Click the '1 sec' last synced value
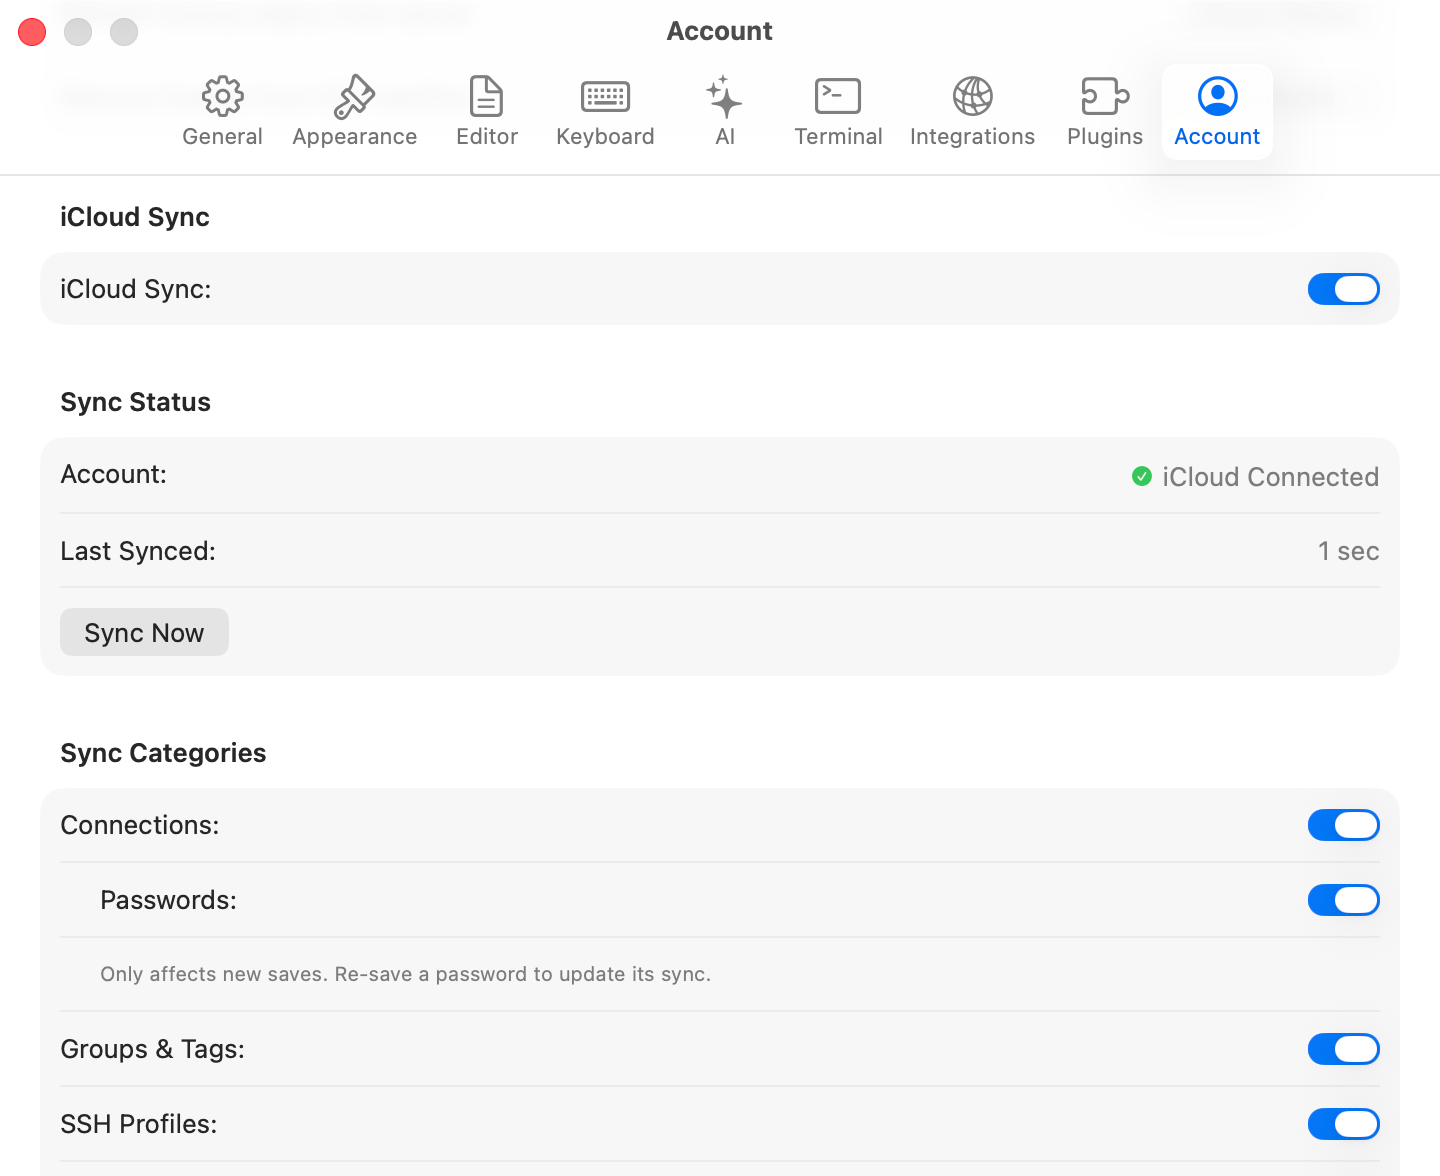Image resolution: width=1440 pixels, height=1176 pixels. pyautogui.click(x=1348, y=551)
